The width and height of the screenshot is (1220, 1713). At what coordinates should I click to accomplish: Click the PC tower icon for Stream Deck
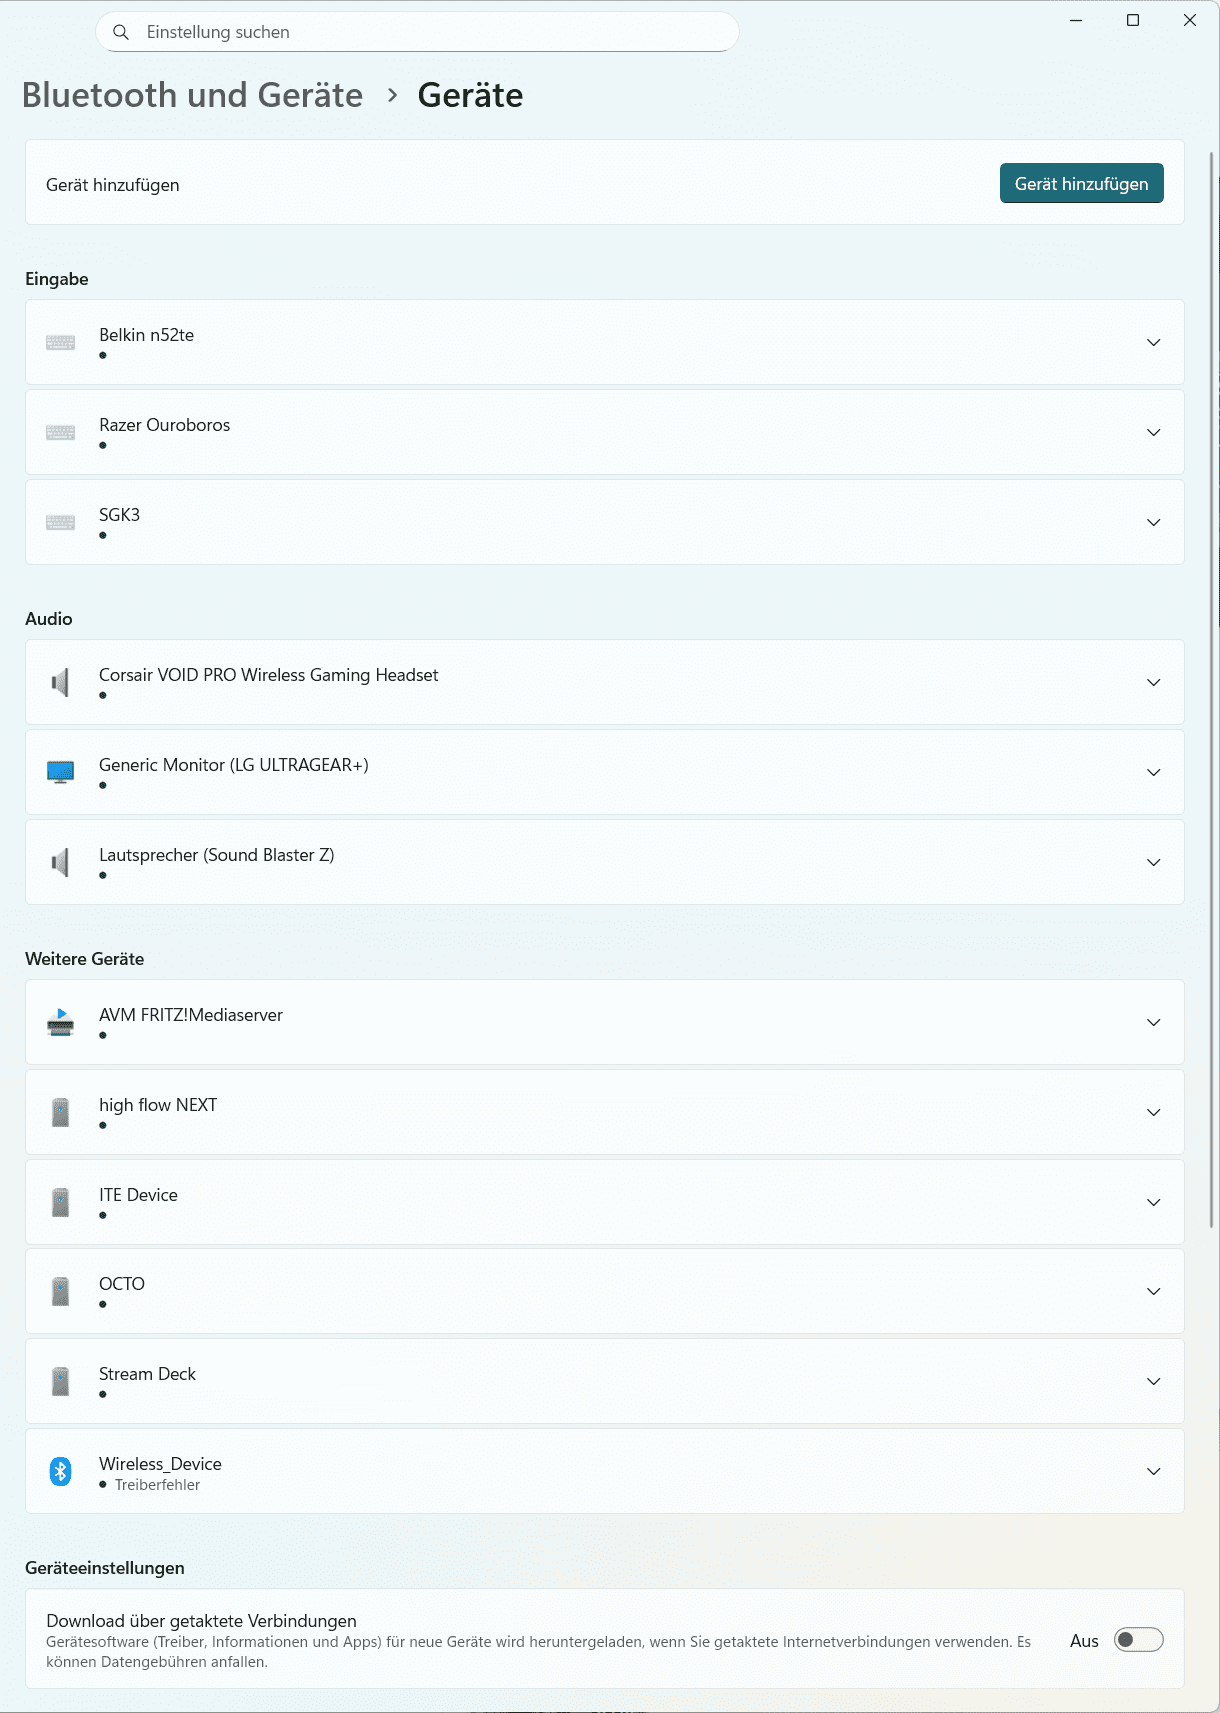click(x=61, y=1381)
